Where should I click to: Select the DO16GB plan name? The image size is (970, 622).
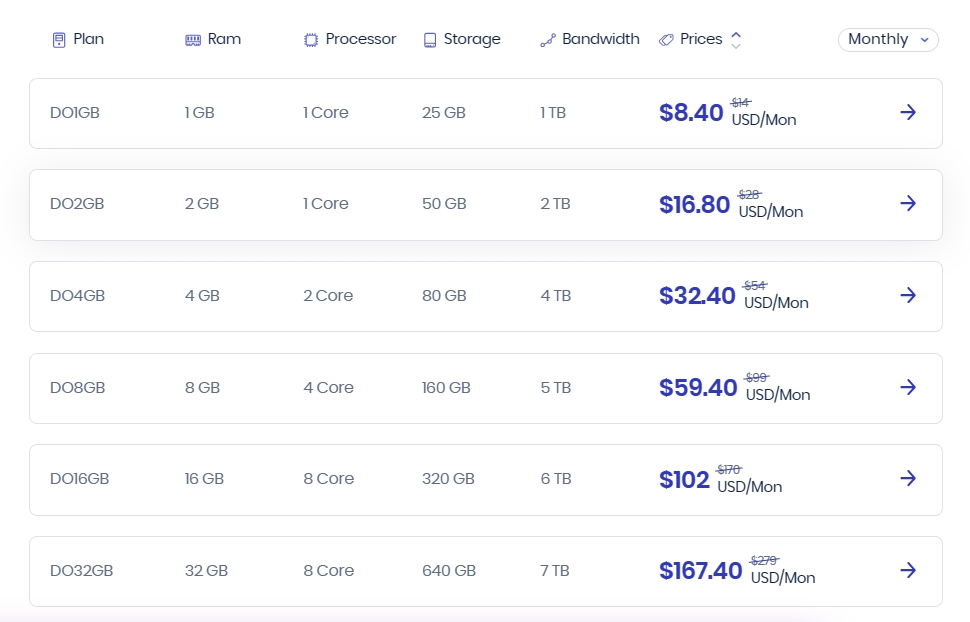tap(79, 479)
